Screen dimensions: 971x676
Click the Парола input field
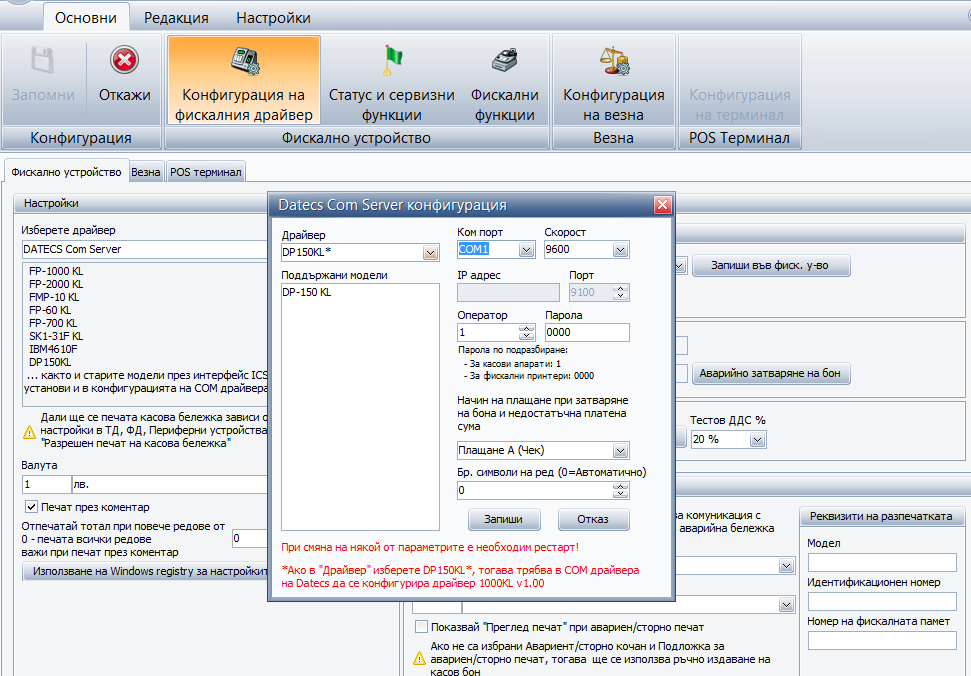click(x=586, y=332)
